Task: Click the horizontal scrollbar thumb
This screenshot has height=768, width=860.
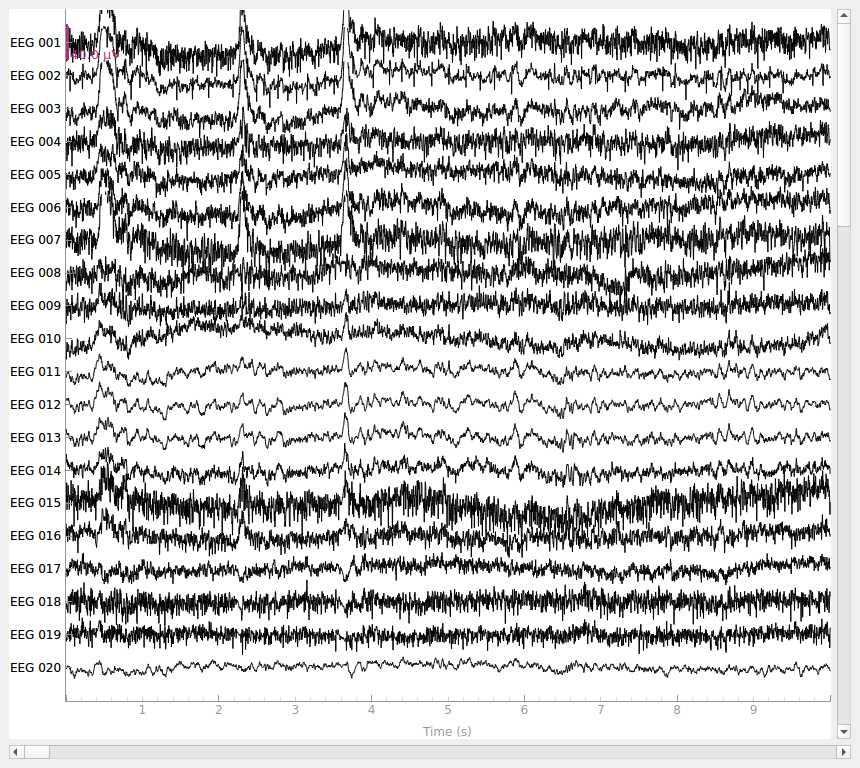Action: click(x=36, y=752)
